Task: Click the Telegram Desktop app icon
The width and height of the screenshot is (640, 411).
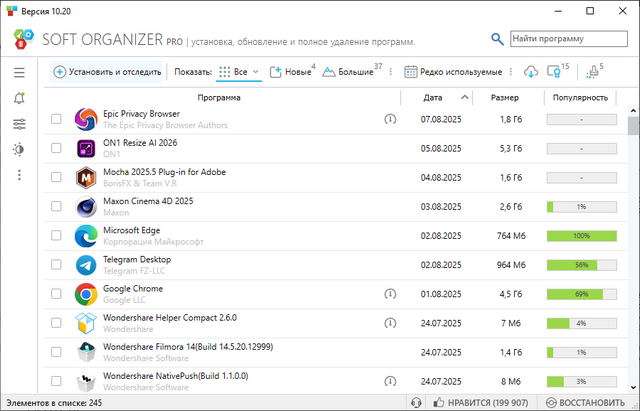Action: [86, 265]
